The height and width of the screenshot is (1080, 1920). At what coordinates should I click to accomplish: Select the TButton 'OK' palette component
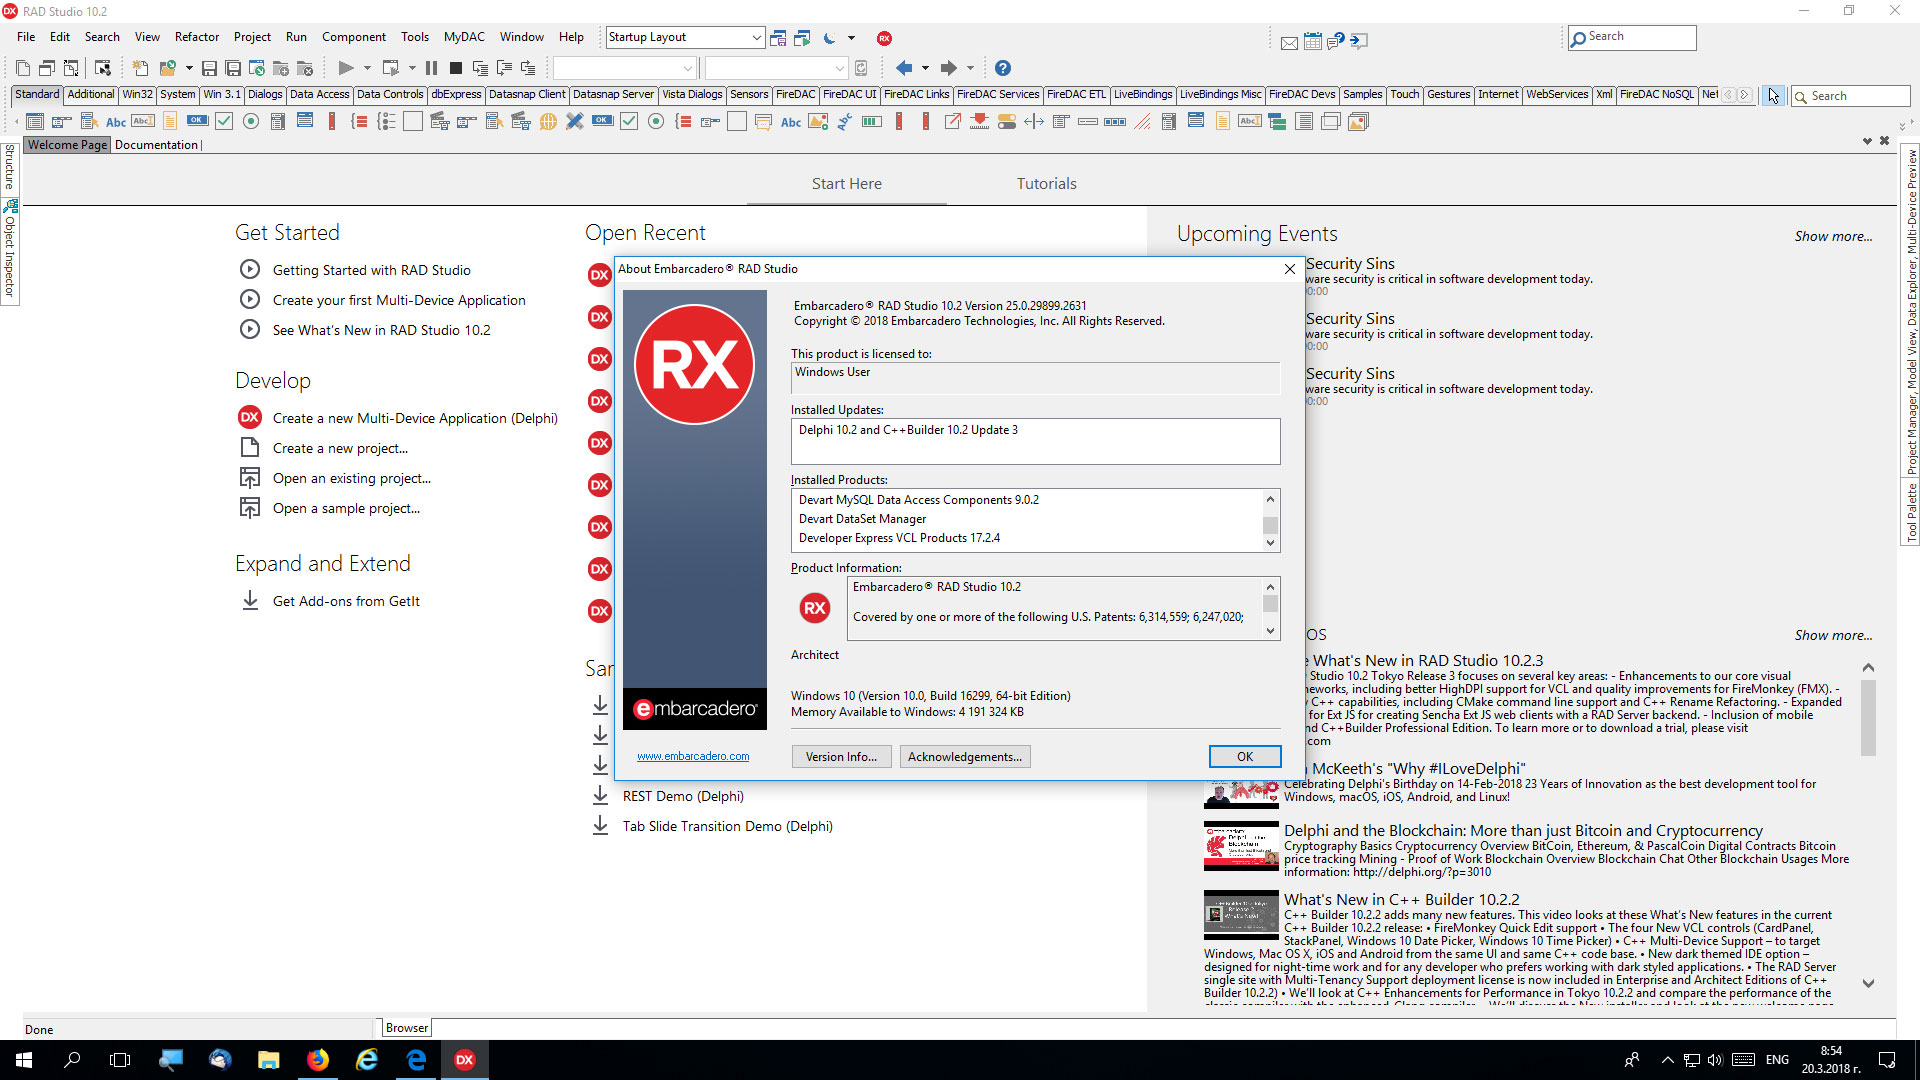click(197, 122)
